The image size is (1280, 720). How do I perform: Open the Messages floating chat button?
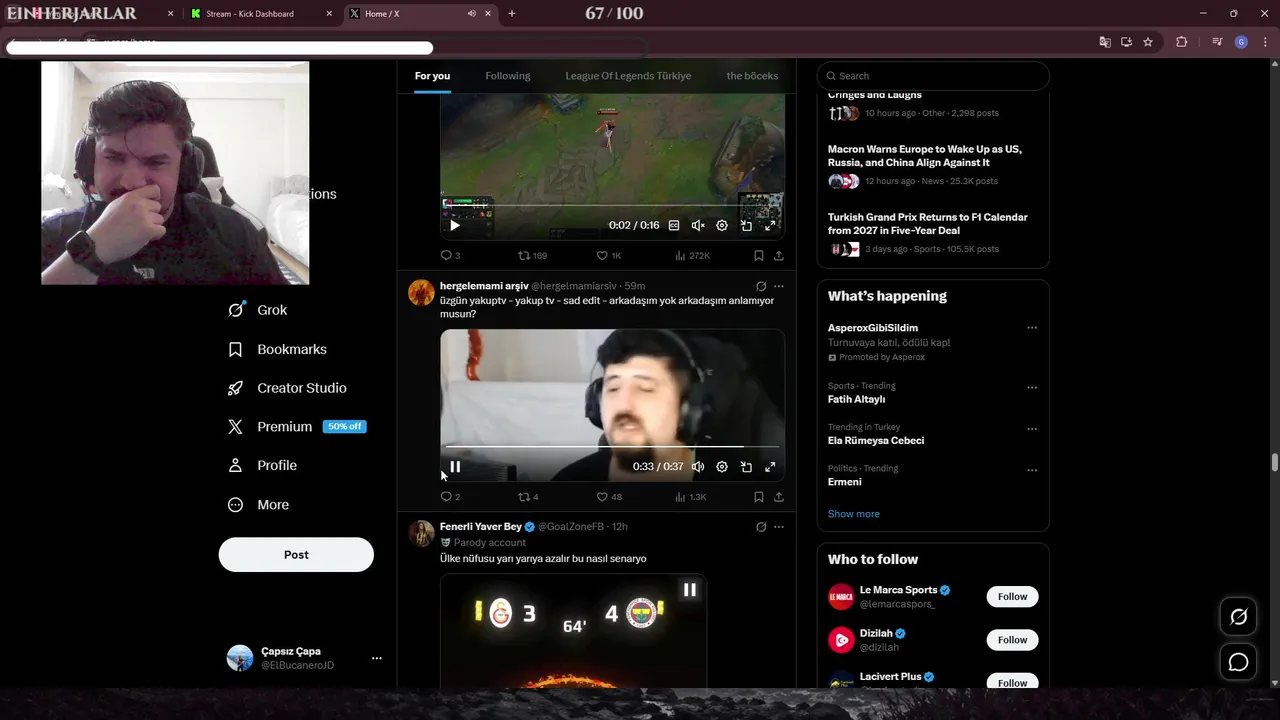point(1238,662)
